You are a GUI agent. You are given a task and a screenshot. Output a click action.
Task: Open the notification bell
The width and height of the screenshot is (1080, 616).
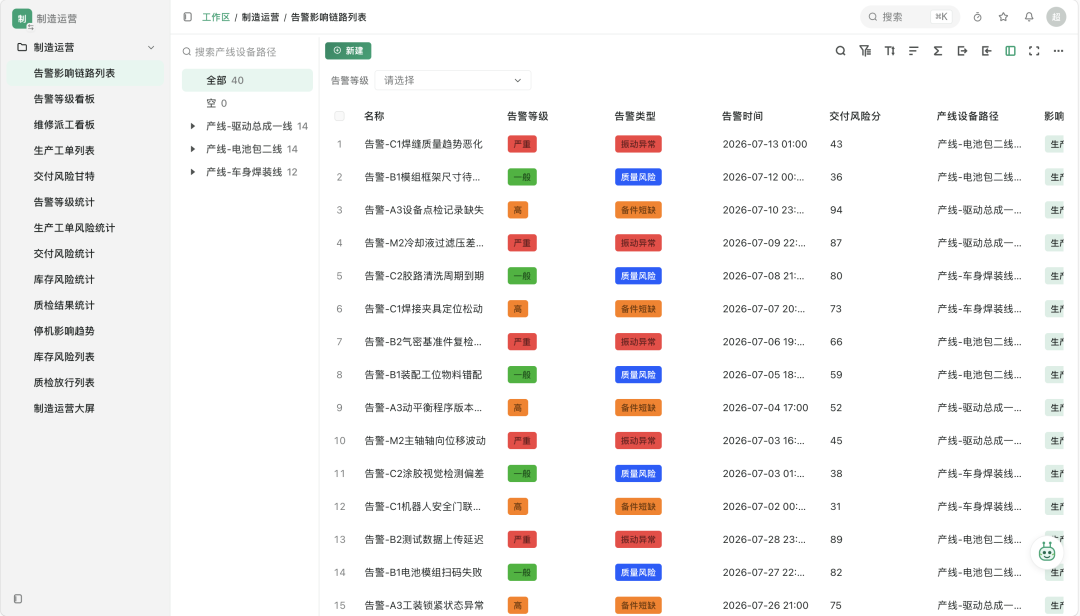pyautogui.click(x=1029, y=17)
